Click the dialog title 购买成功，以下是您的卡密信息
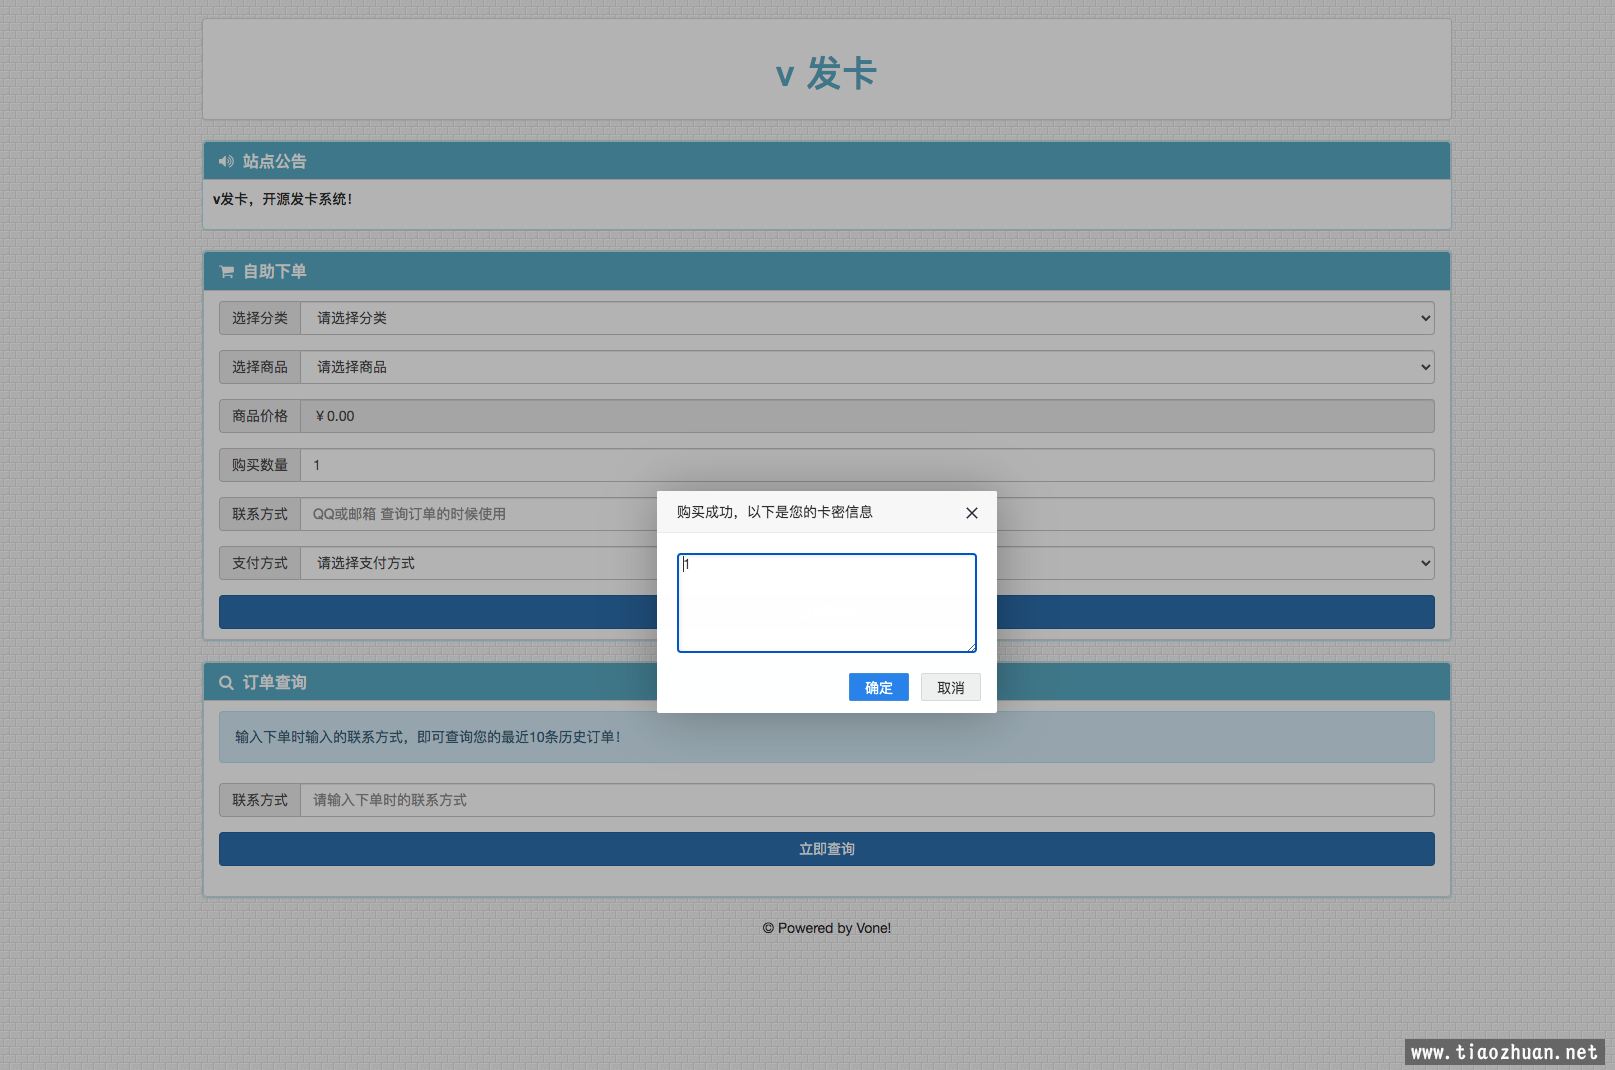The width and height of the screenshot is (1615, 1070). (774, 512)
